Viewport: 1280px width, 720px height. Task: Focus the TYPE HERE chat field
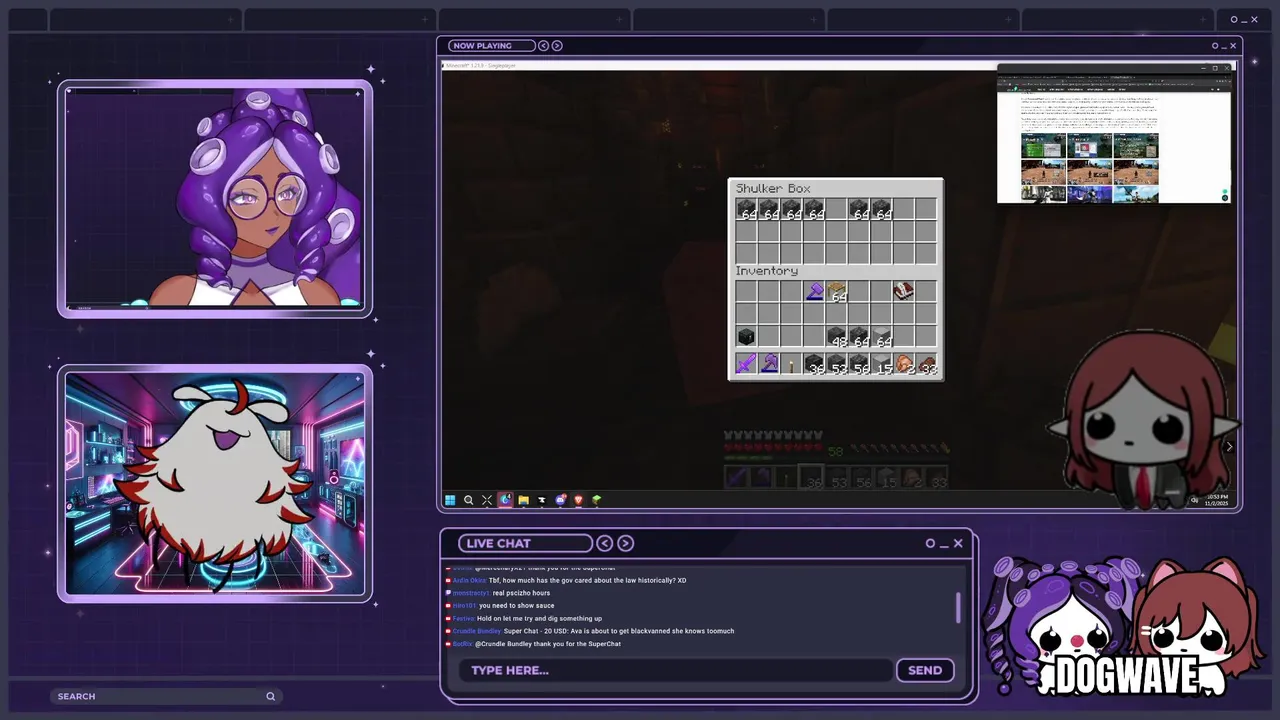pyautogui.click(x=676, y=670)
